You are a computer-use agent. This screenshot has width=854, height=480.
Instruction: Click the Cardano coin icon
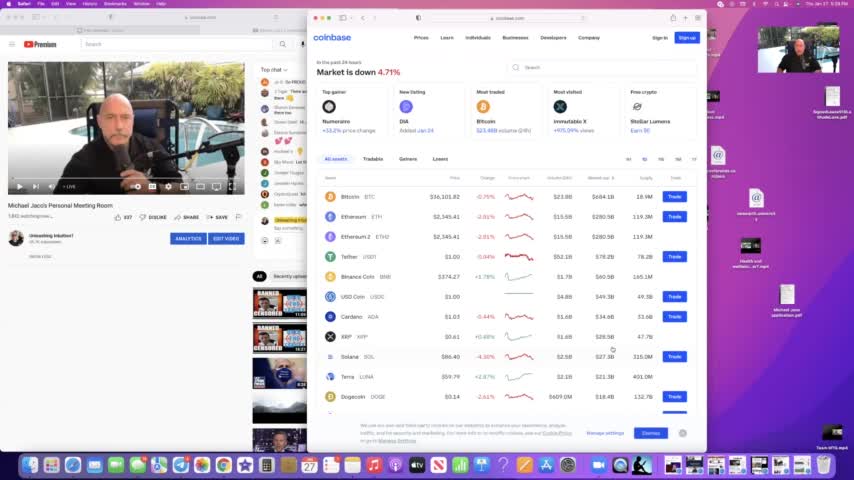(330, 317)
